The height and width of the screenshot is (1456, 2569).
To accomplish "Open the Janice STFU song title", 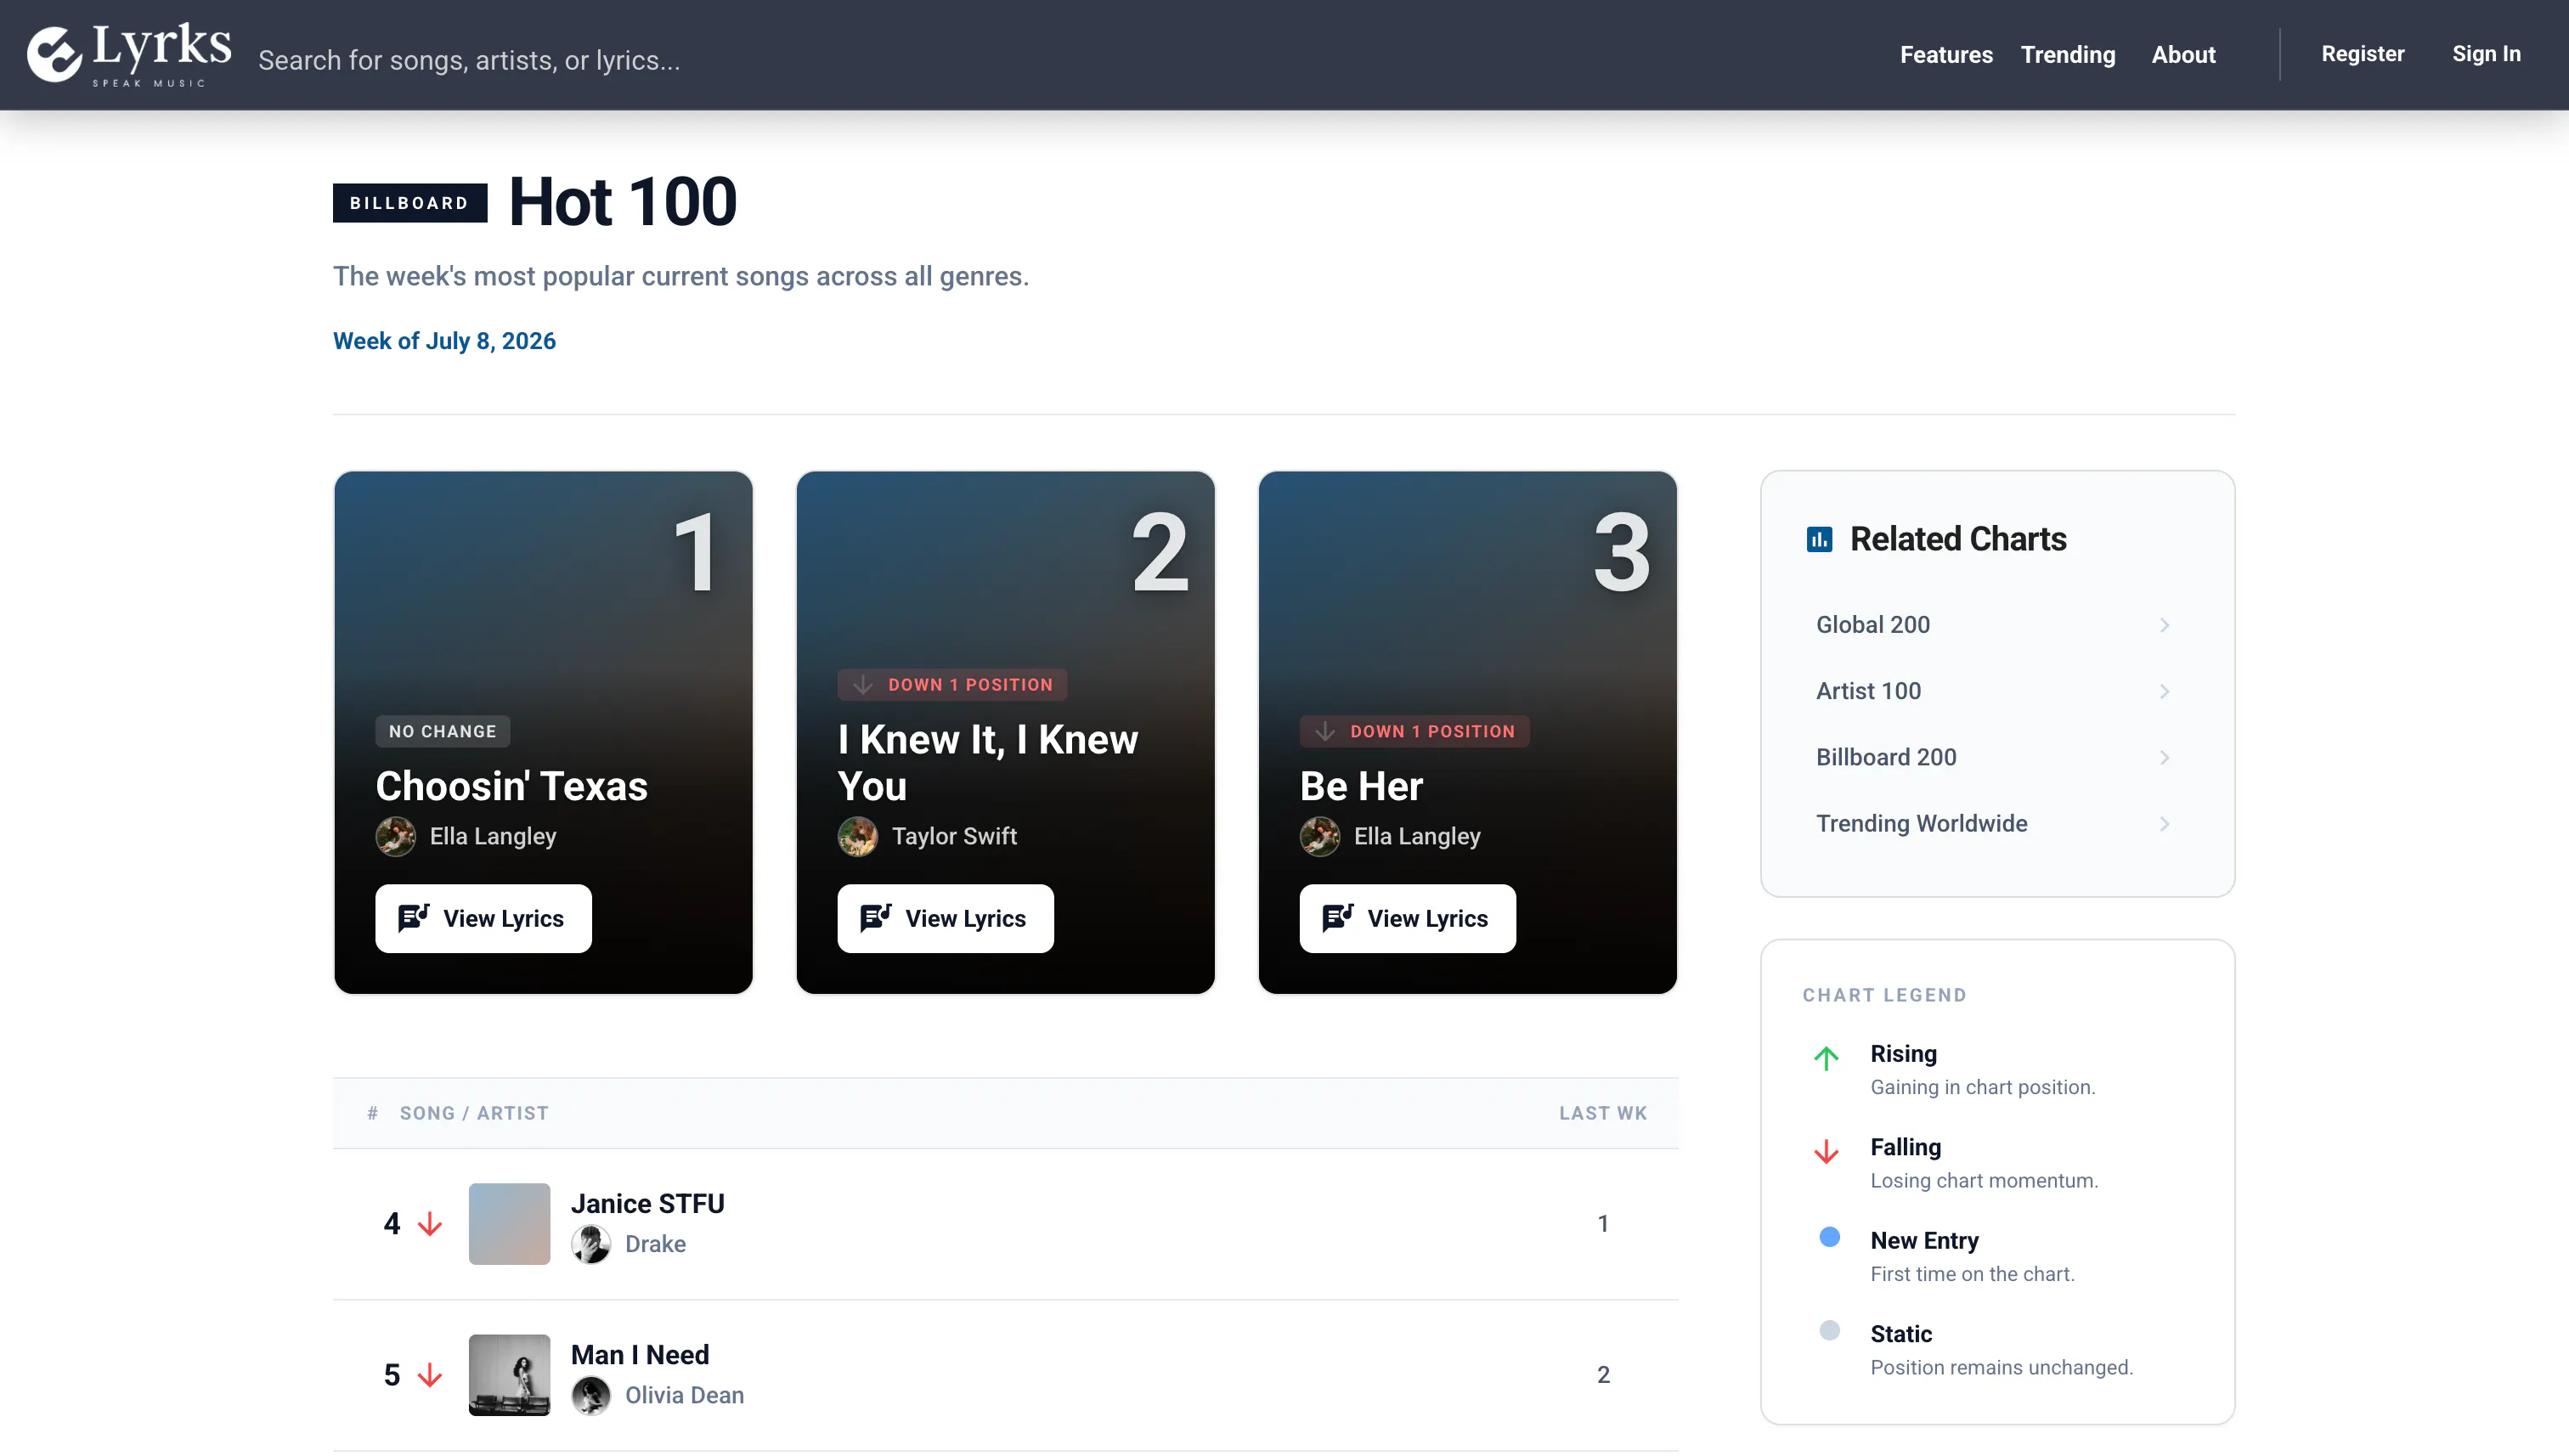I will [648, 1204].
